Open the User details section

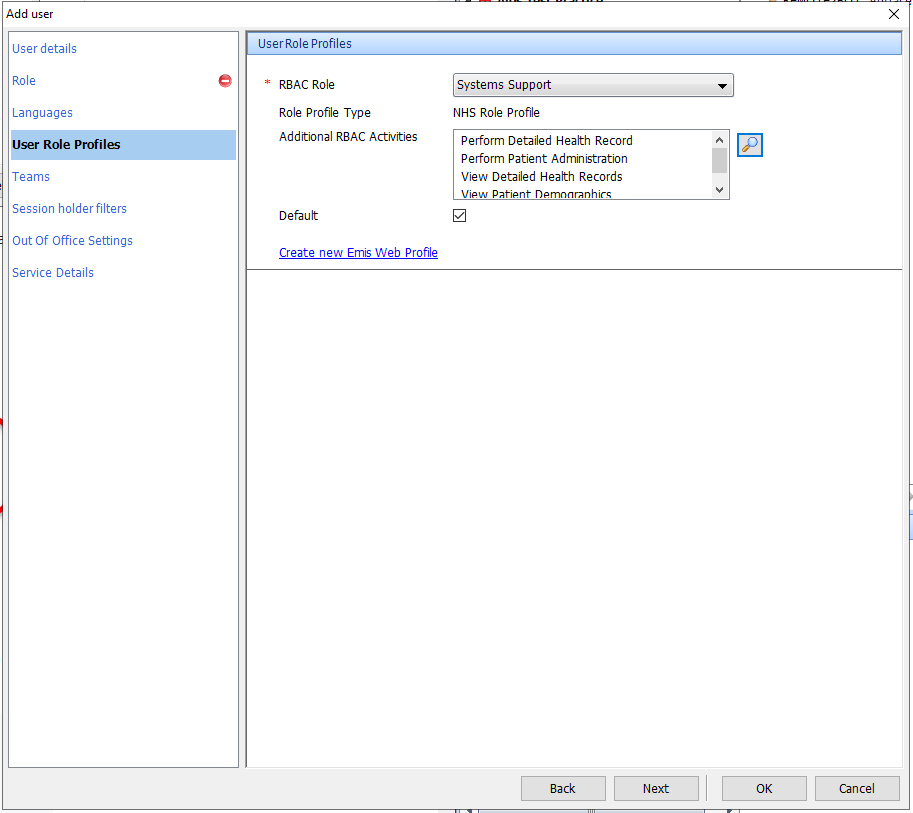(44, 48)
